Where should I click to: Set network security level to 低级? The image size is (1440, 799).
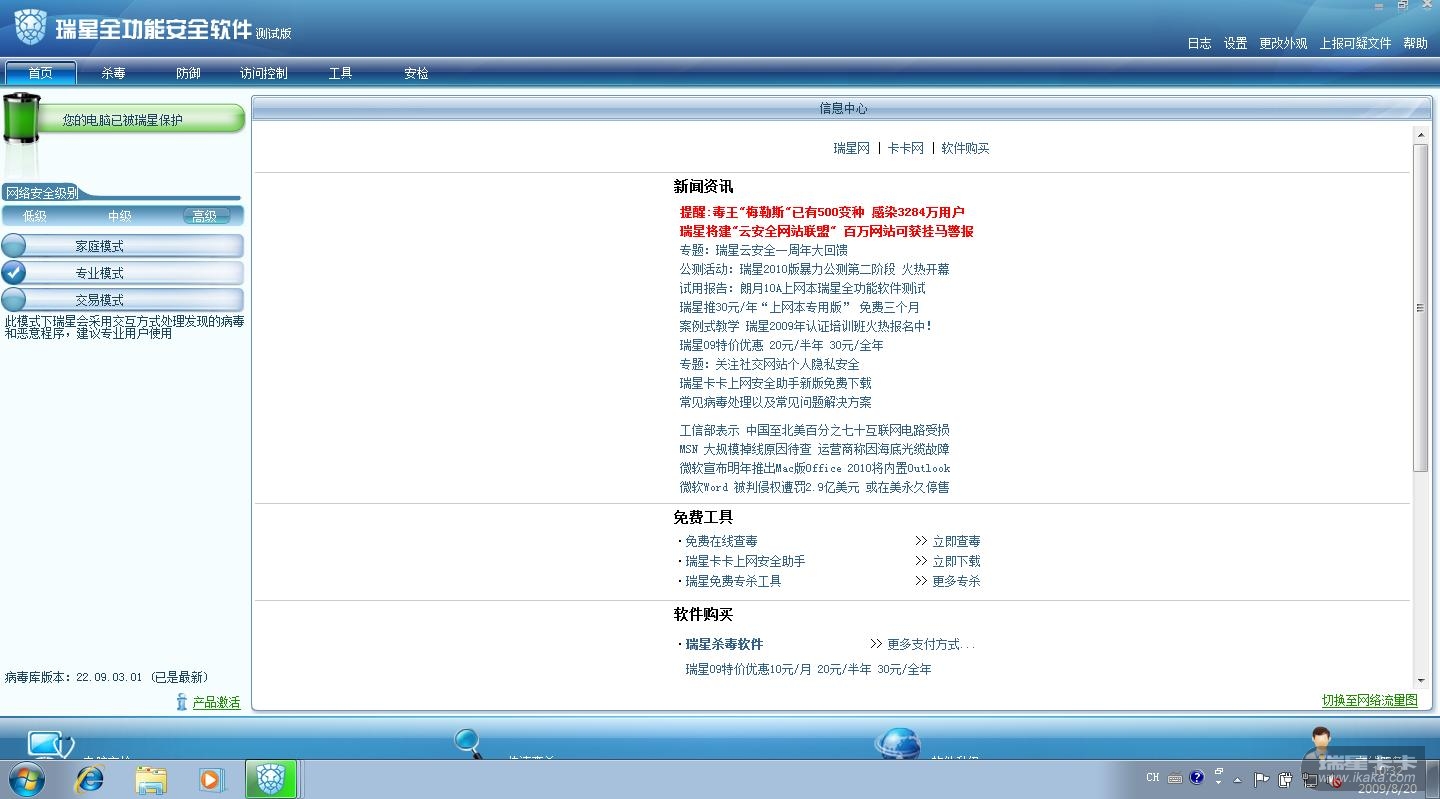pos(35,216)
